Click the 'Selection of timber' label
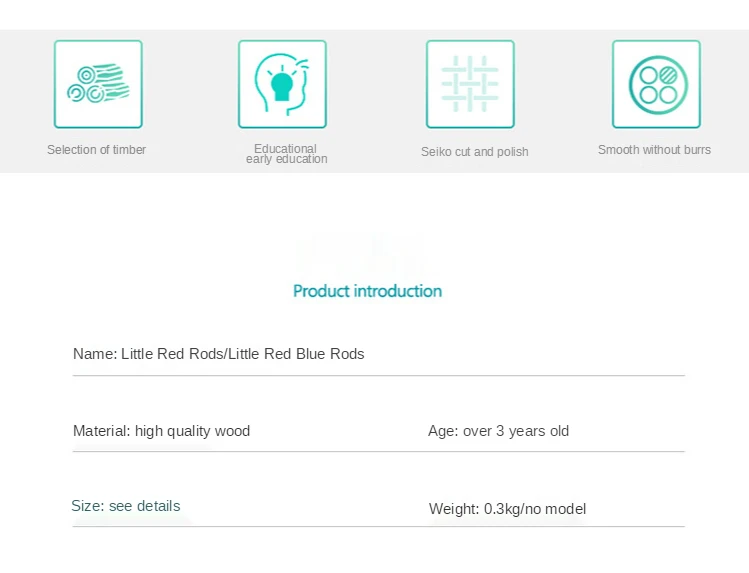 96,149
